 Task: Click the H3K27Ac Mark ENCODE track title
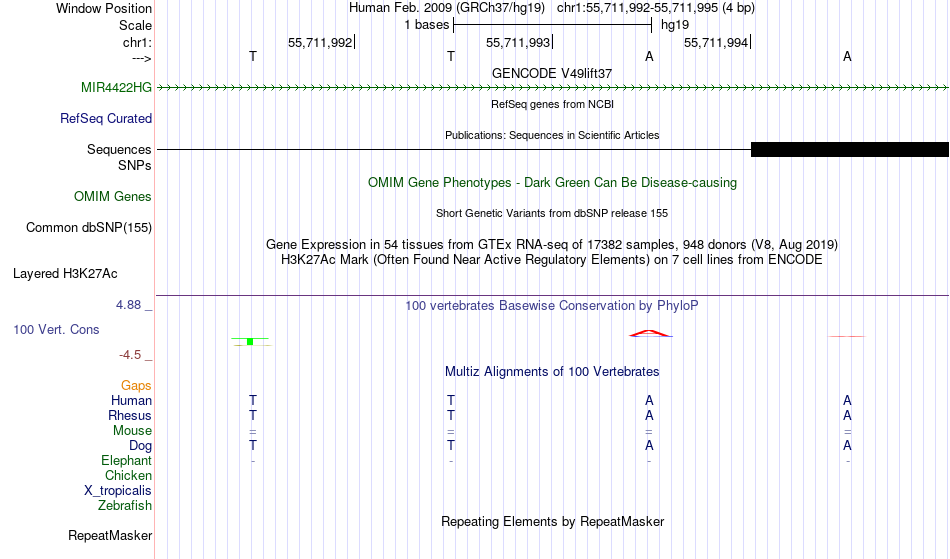pyautogui.click(x=552, y=260)
